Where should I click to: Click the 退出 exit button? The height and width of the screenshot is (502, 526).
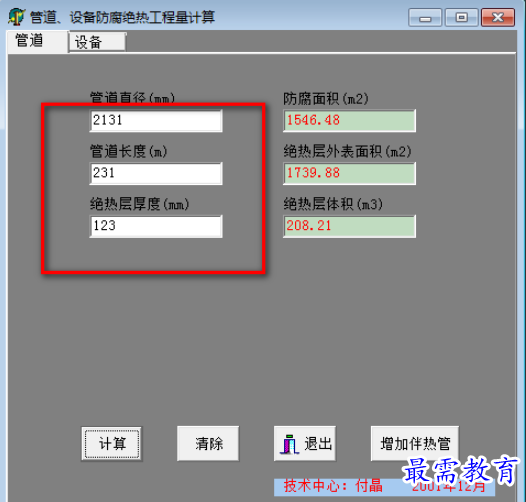[x=305, y=444]
